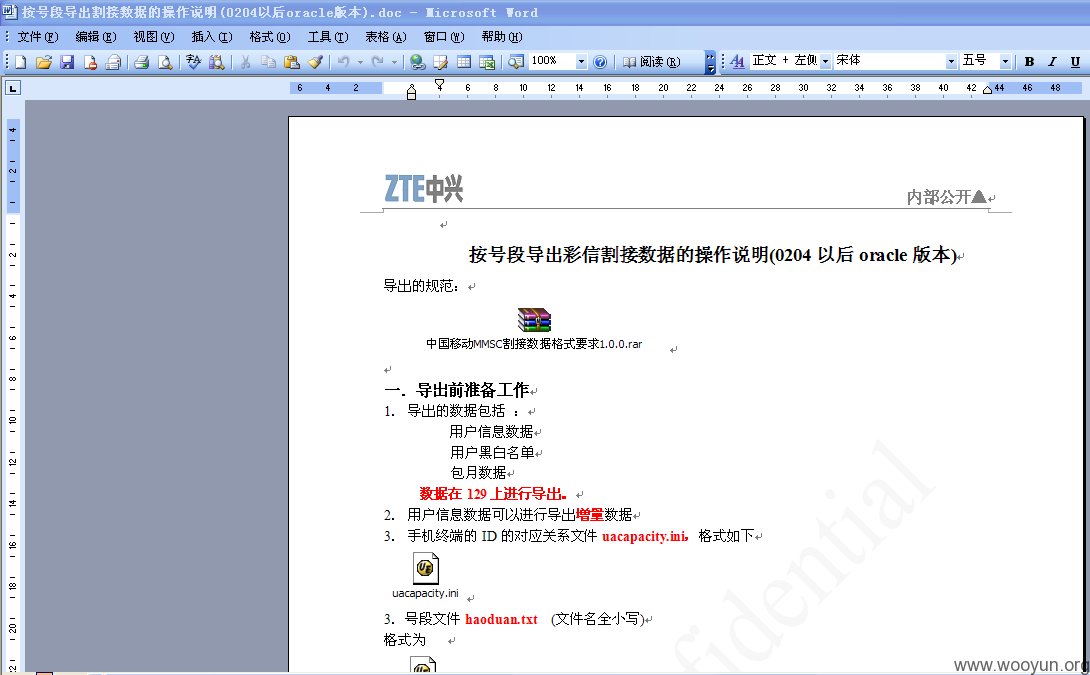The width and height of the screenshot is (1090, 675).
Task: Click the embedded uacapacity.ini file icon
Action: pos(425,568)
